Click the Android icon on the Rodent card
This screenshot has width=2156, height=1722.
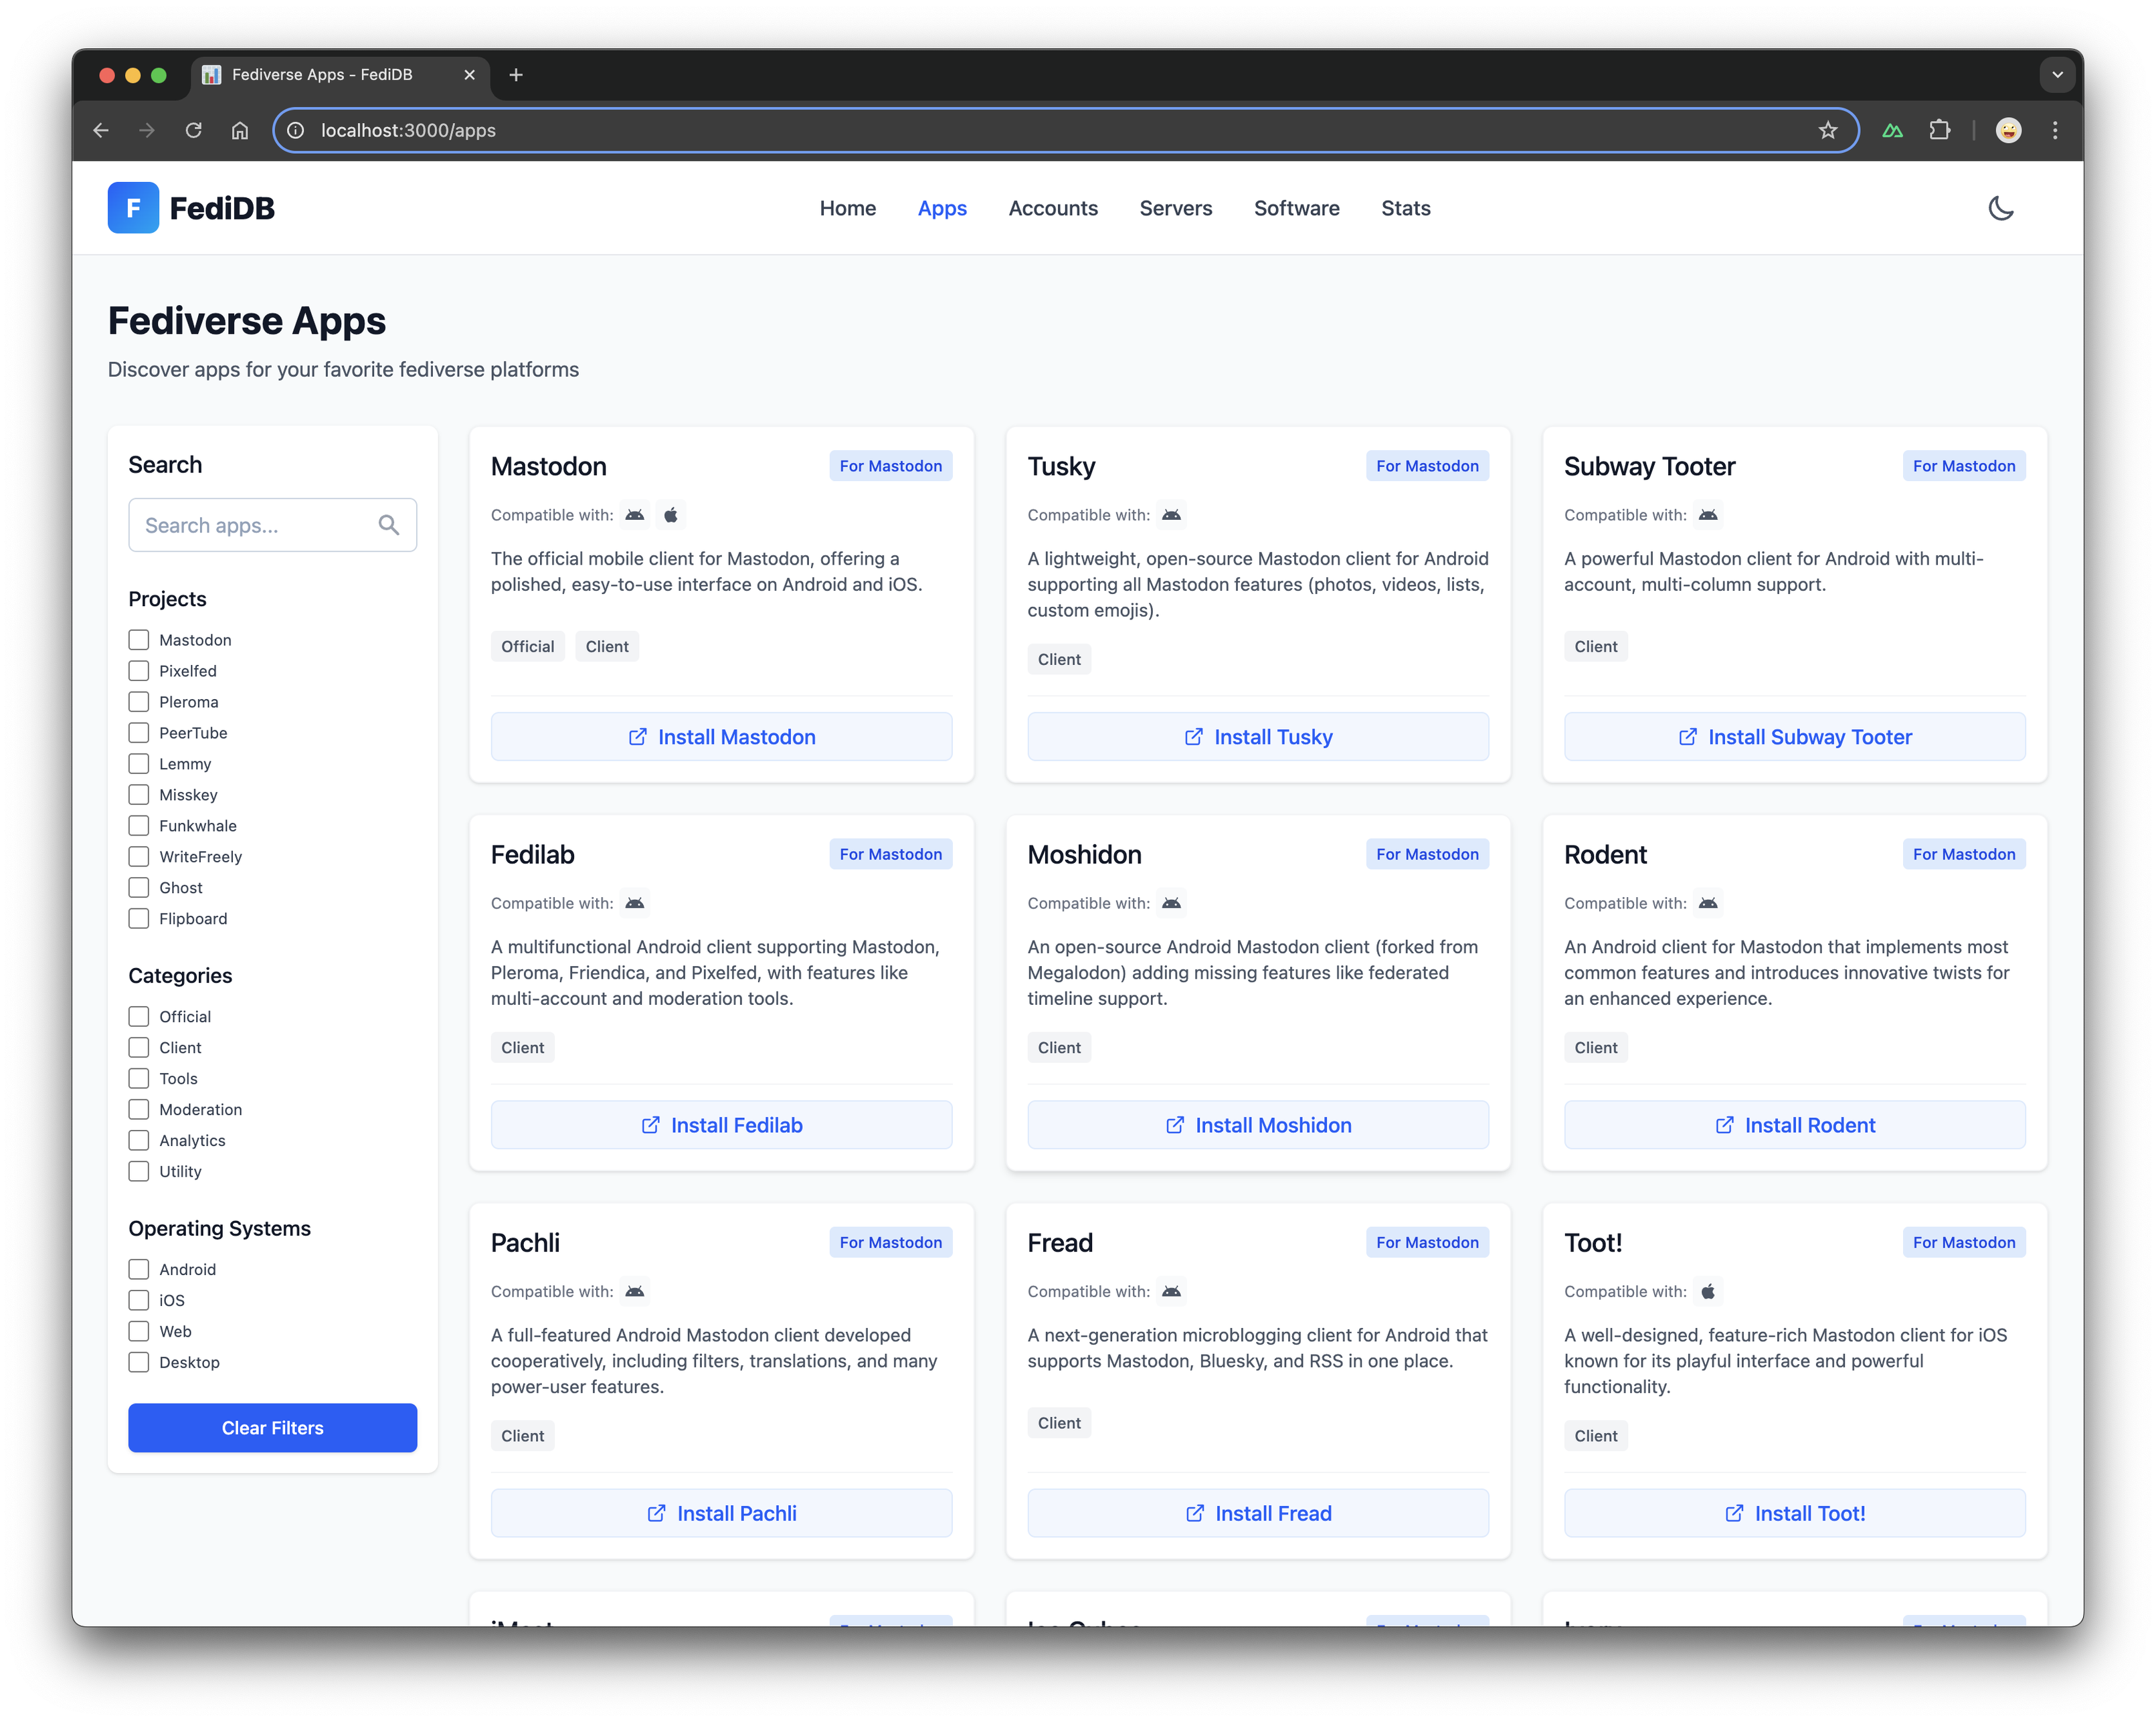coord(1708,903)
